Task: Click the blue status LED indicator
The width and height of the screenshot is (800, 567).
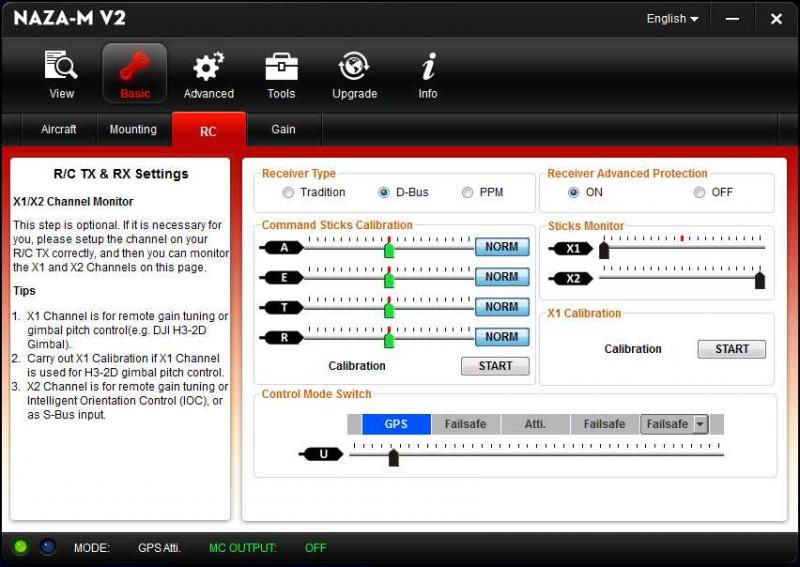Action: [x=48, y=547]
